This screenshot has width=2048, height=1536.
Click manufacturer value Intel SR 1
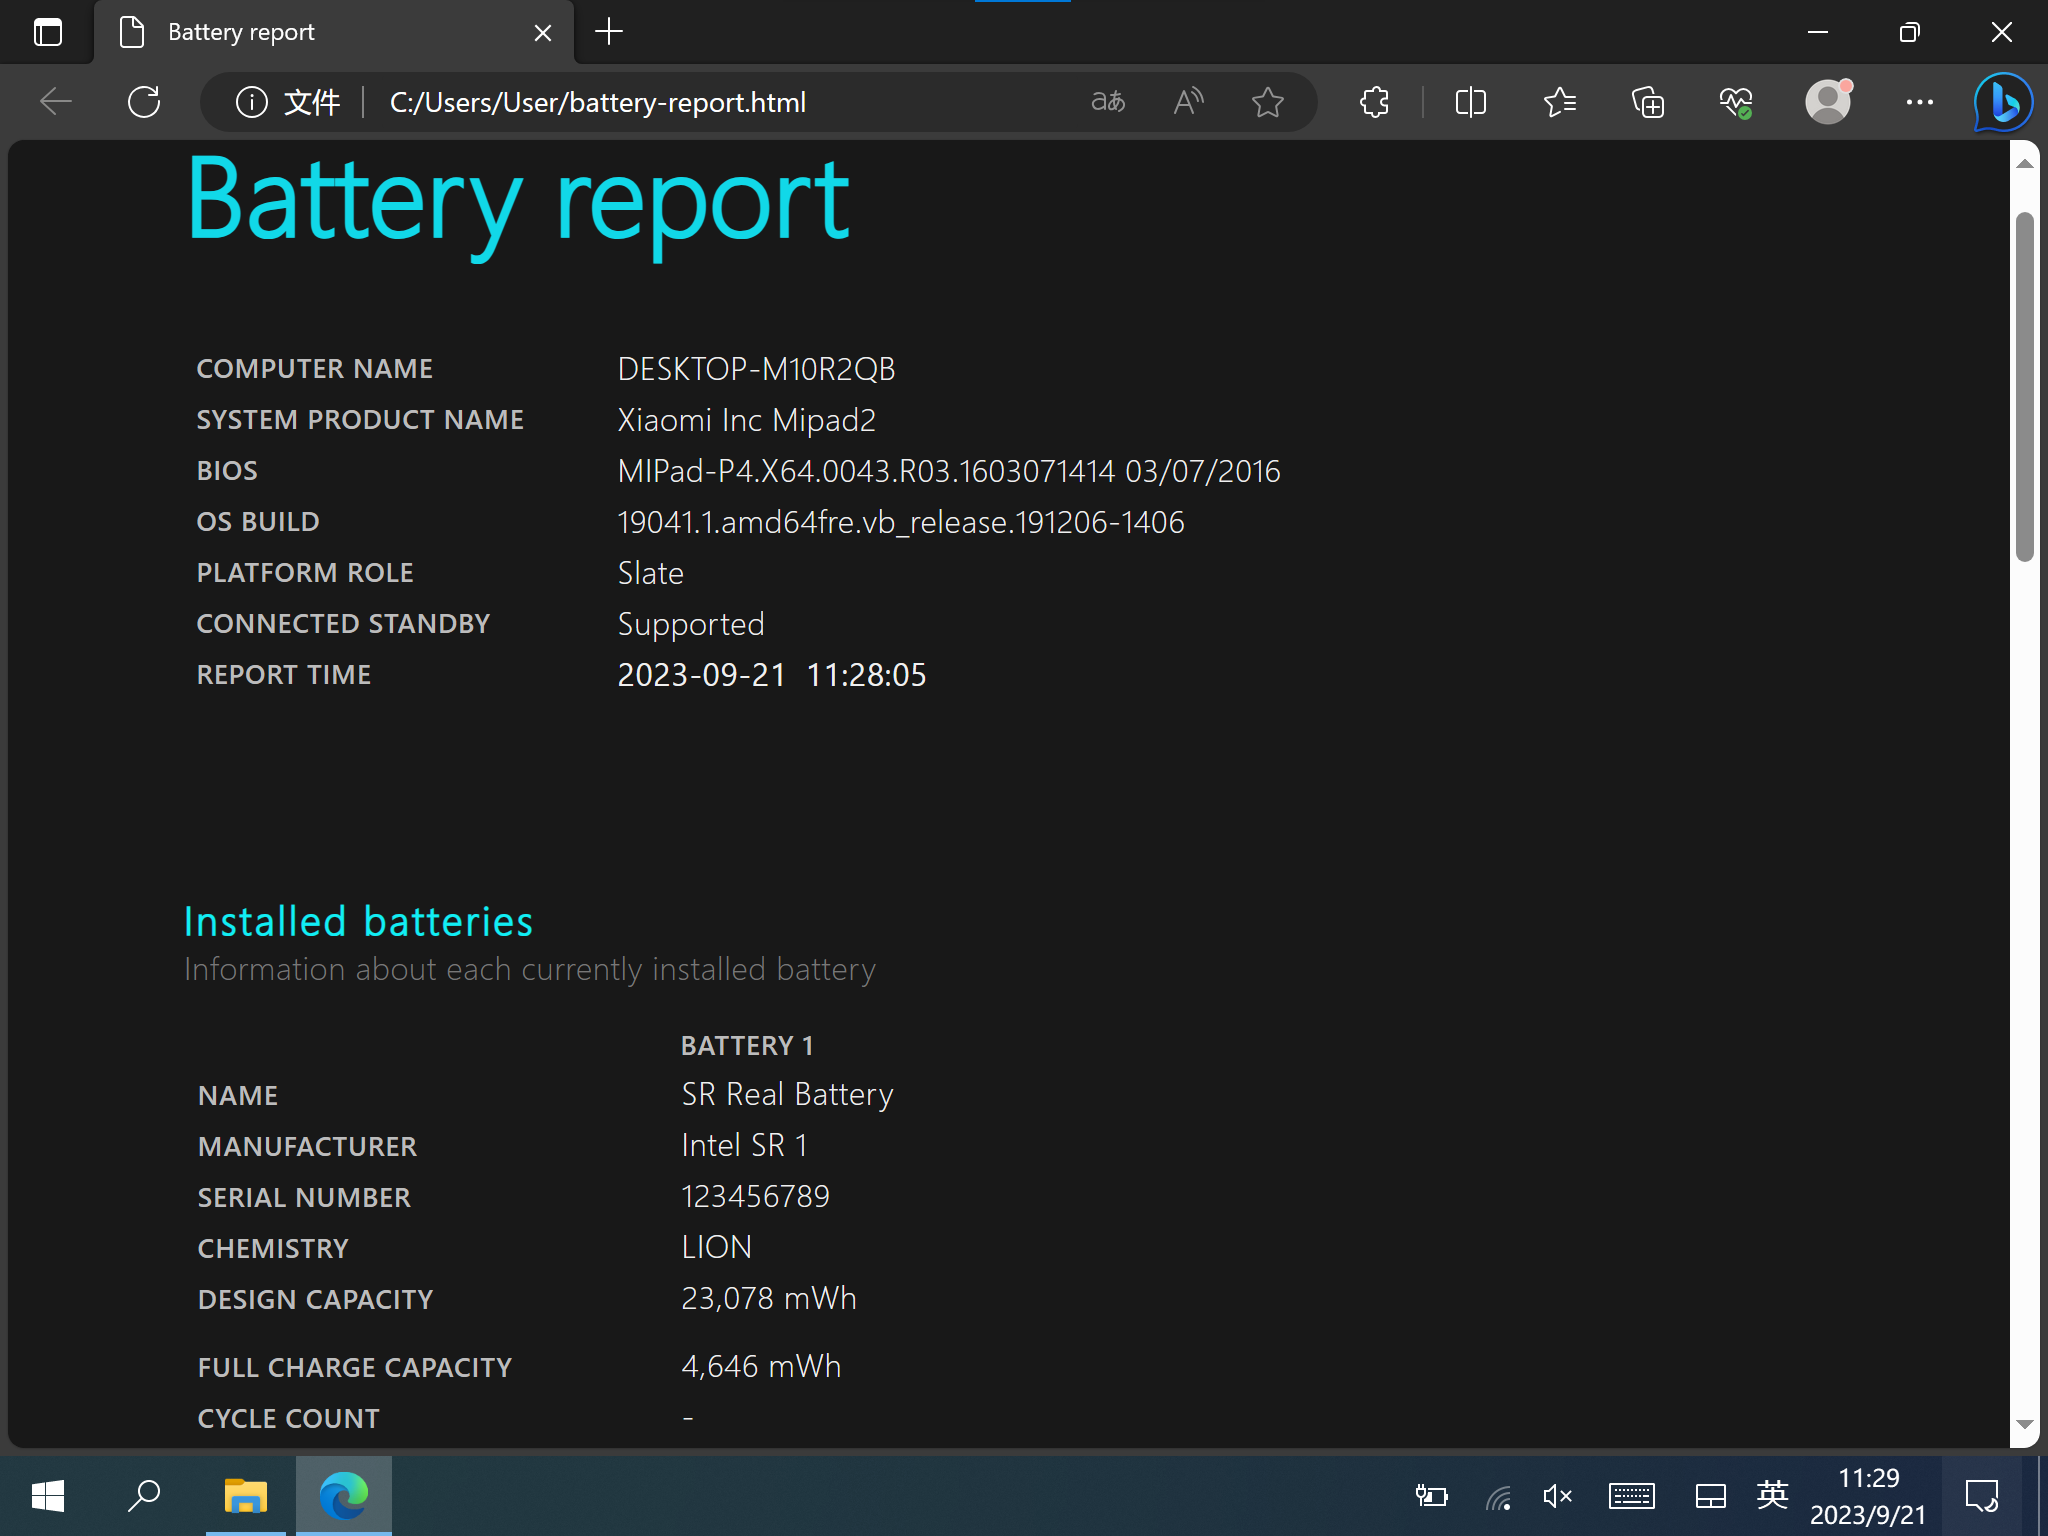(744, 1146)
